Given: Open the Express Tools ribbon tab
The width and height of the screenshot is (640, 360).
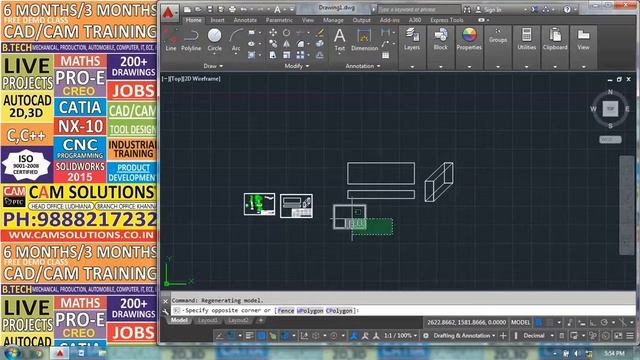Looking at the screenshot, I should pos(447,20).
